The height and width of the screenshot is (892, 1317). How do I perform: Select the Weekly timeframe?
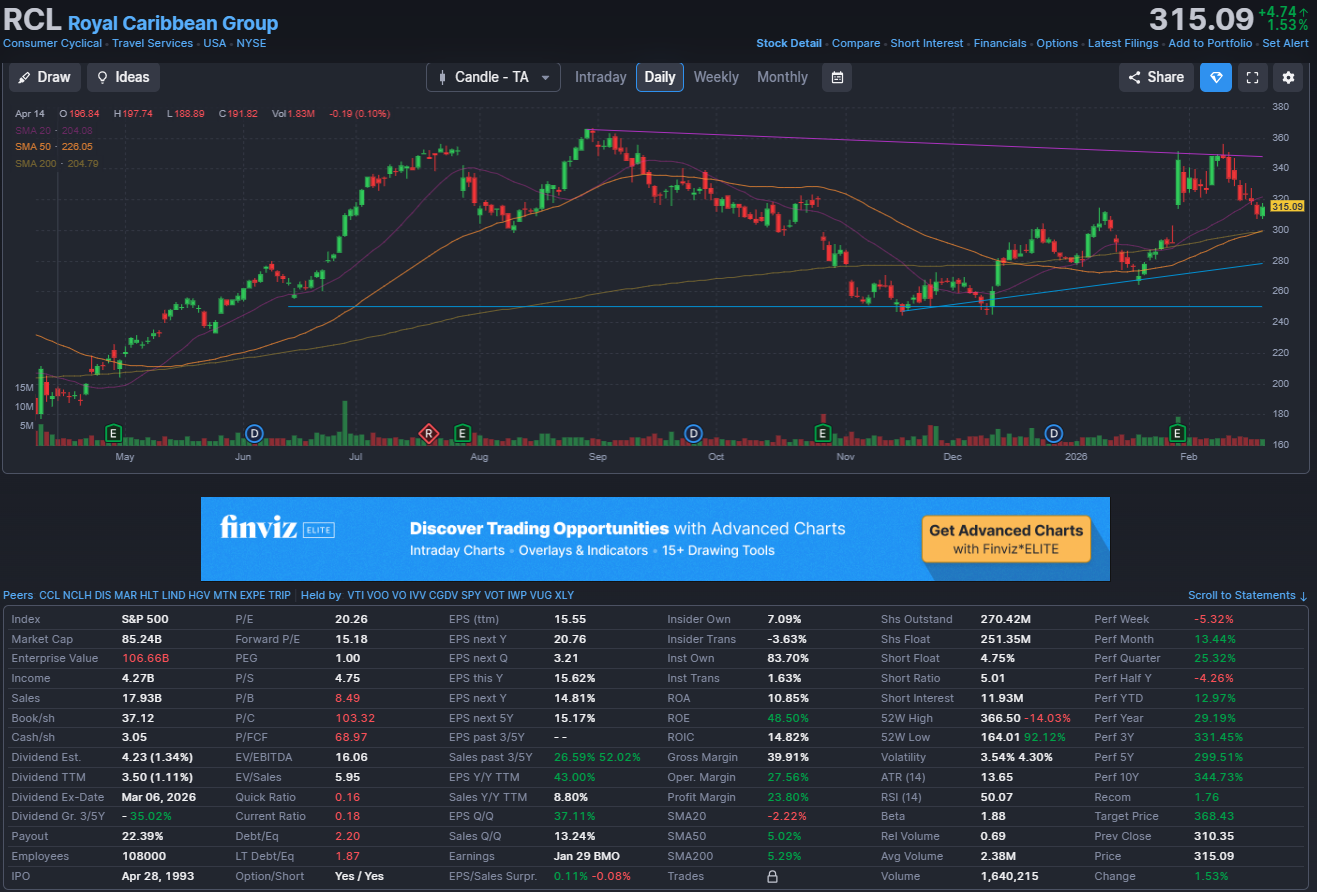coord(716,77)
